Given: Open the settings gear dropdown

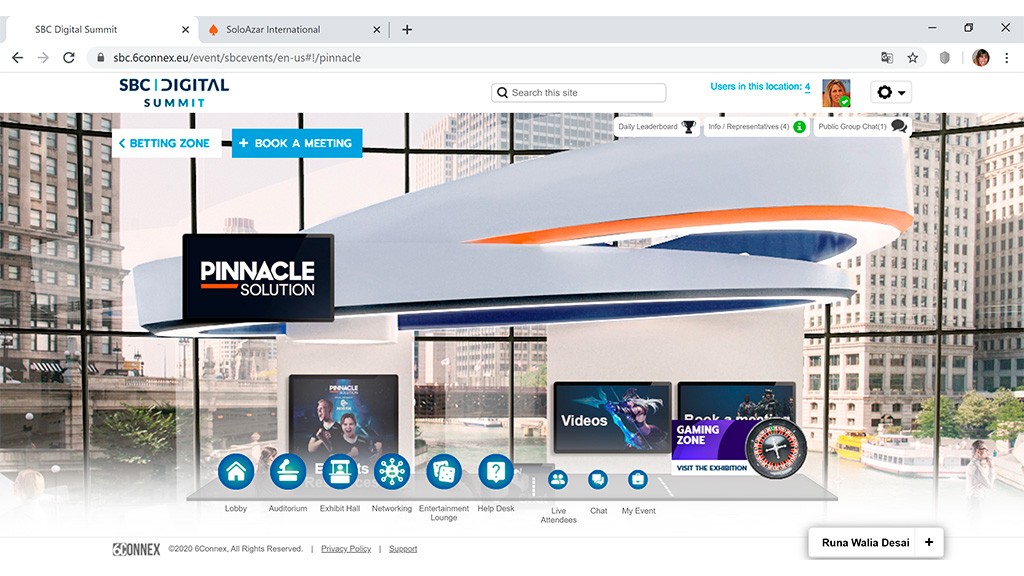Looking at the screenshot, I should 891,92.
